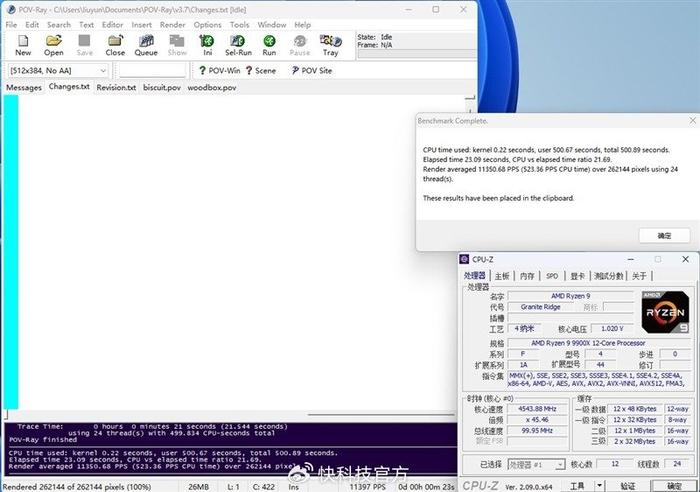Open the File menu in POV-Ray
This screenshot has height=492, width=700.
[x=11, y=25]
